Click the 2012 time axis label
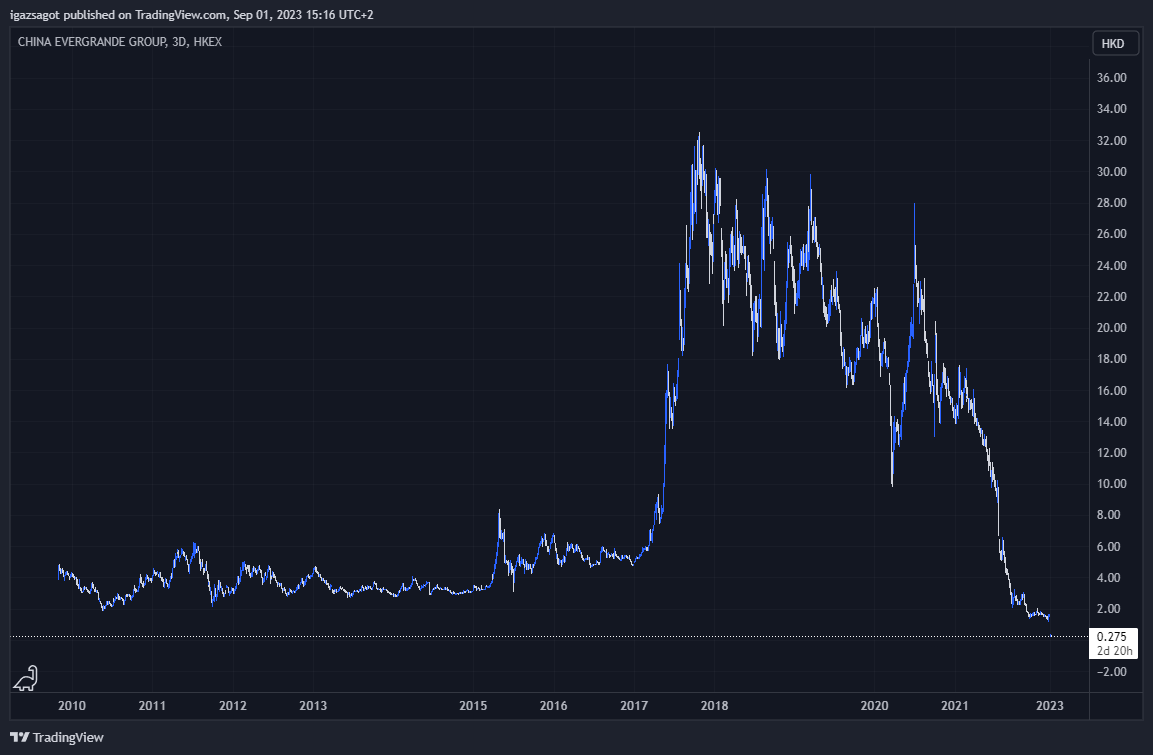 [232, 706]
